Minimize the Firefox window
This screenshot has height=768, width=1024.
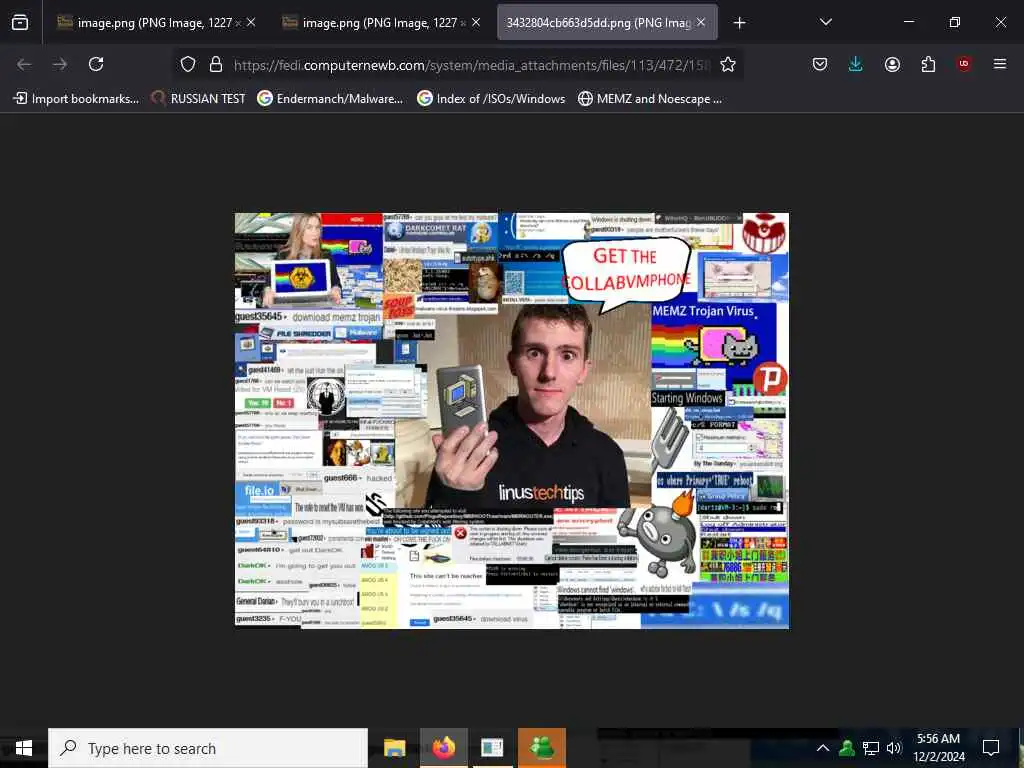pyautogui.click(x=908, y=22)
